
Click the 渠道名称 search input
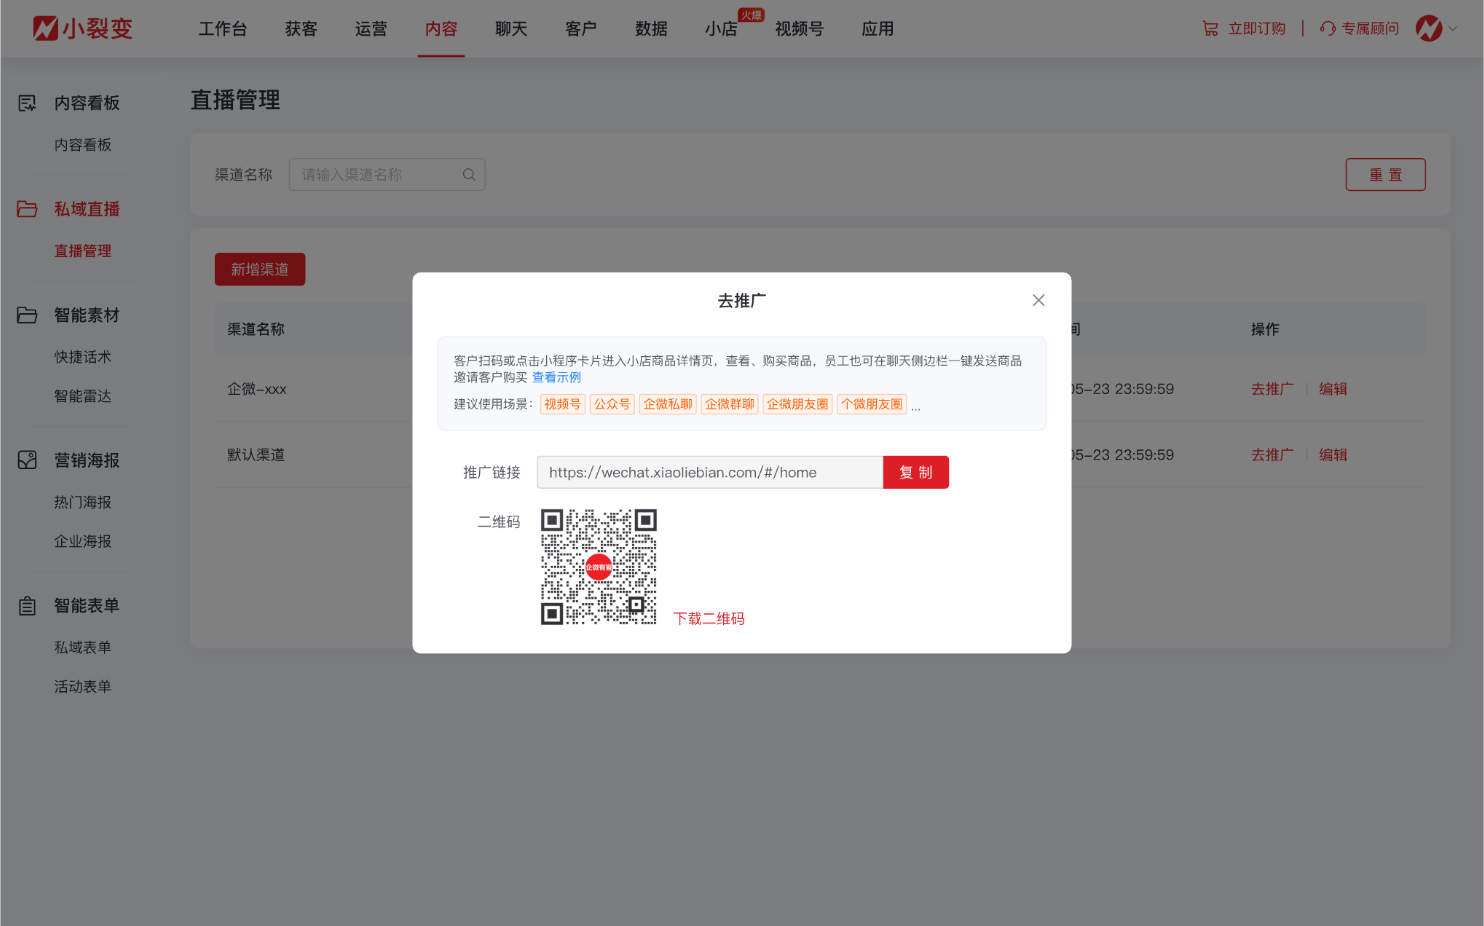tap(387, 175)
